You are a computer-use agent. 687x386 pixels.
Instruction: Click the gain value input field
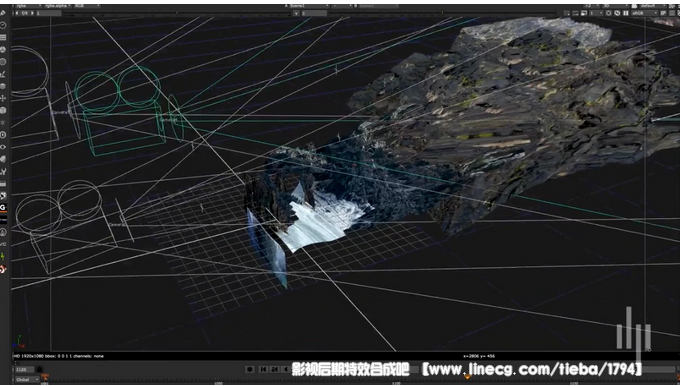click(48, 14)
